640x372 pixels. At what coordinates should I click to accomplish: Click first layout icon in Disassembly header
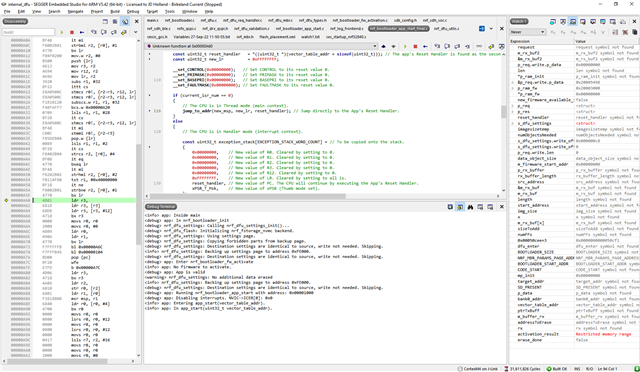[x=105, y=21]
